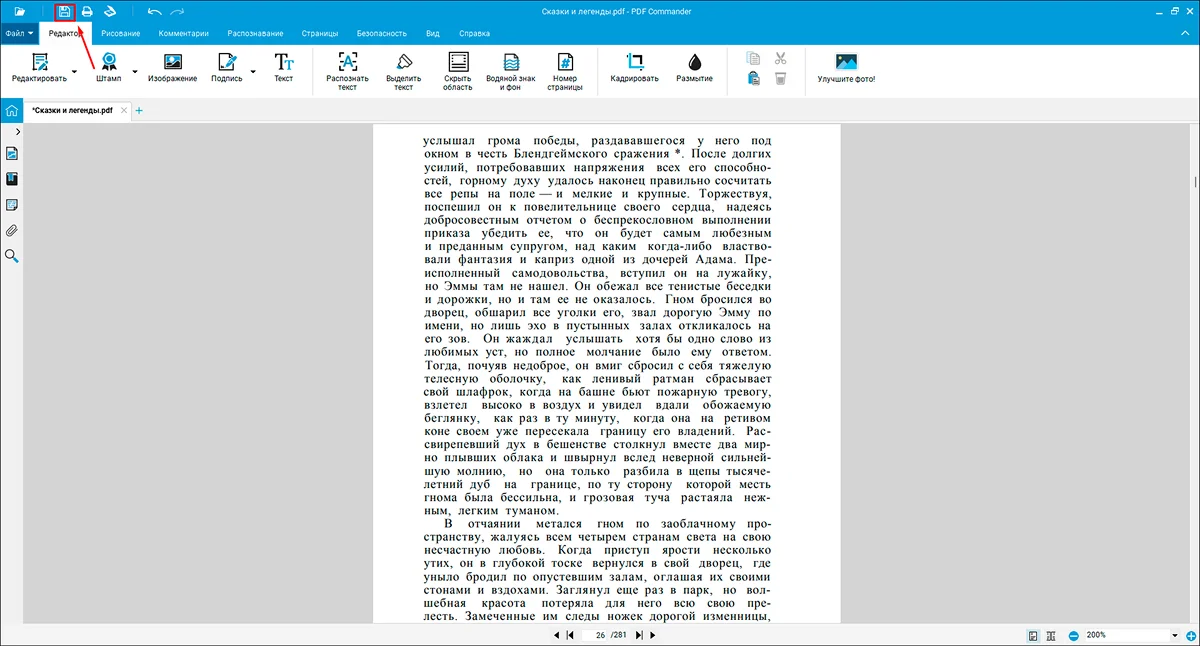Click the vertical scrollbar handle at right
Viewport: 1200px width, 646px height.
point(1195,181)
